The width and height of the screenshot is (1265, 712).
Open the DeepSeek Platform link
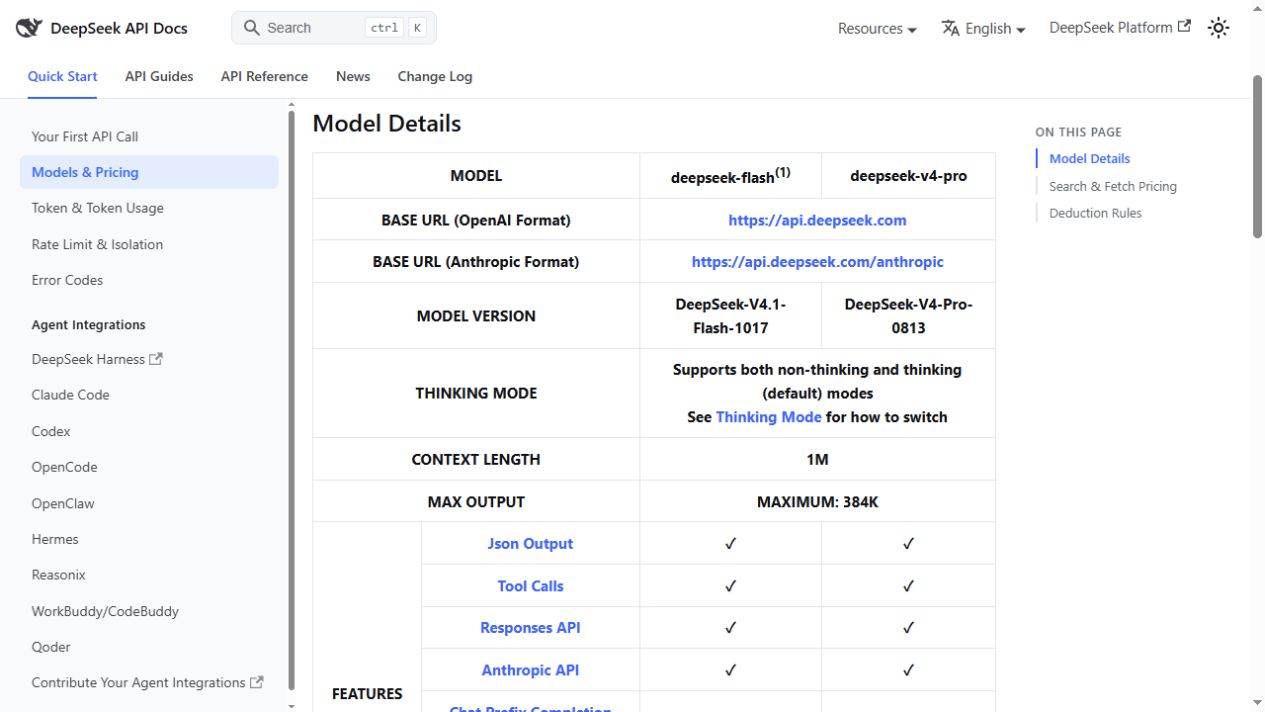1120,27
